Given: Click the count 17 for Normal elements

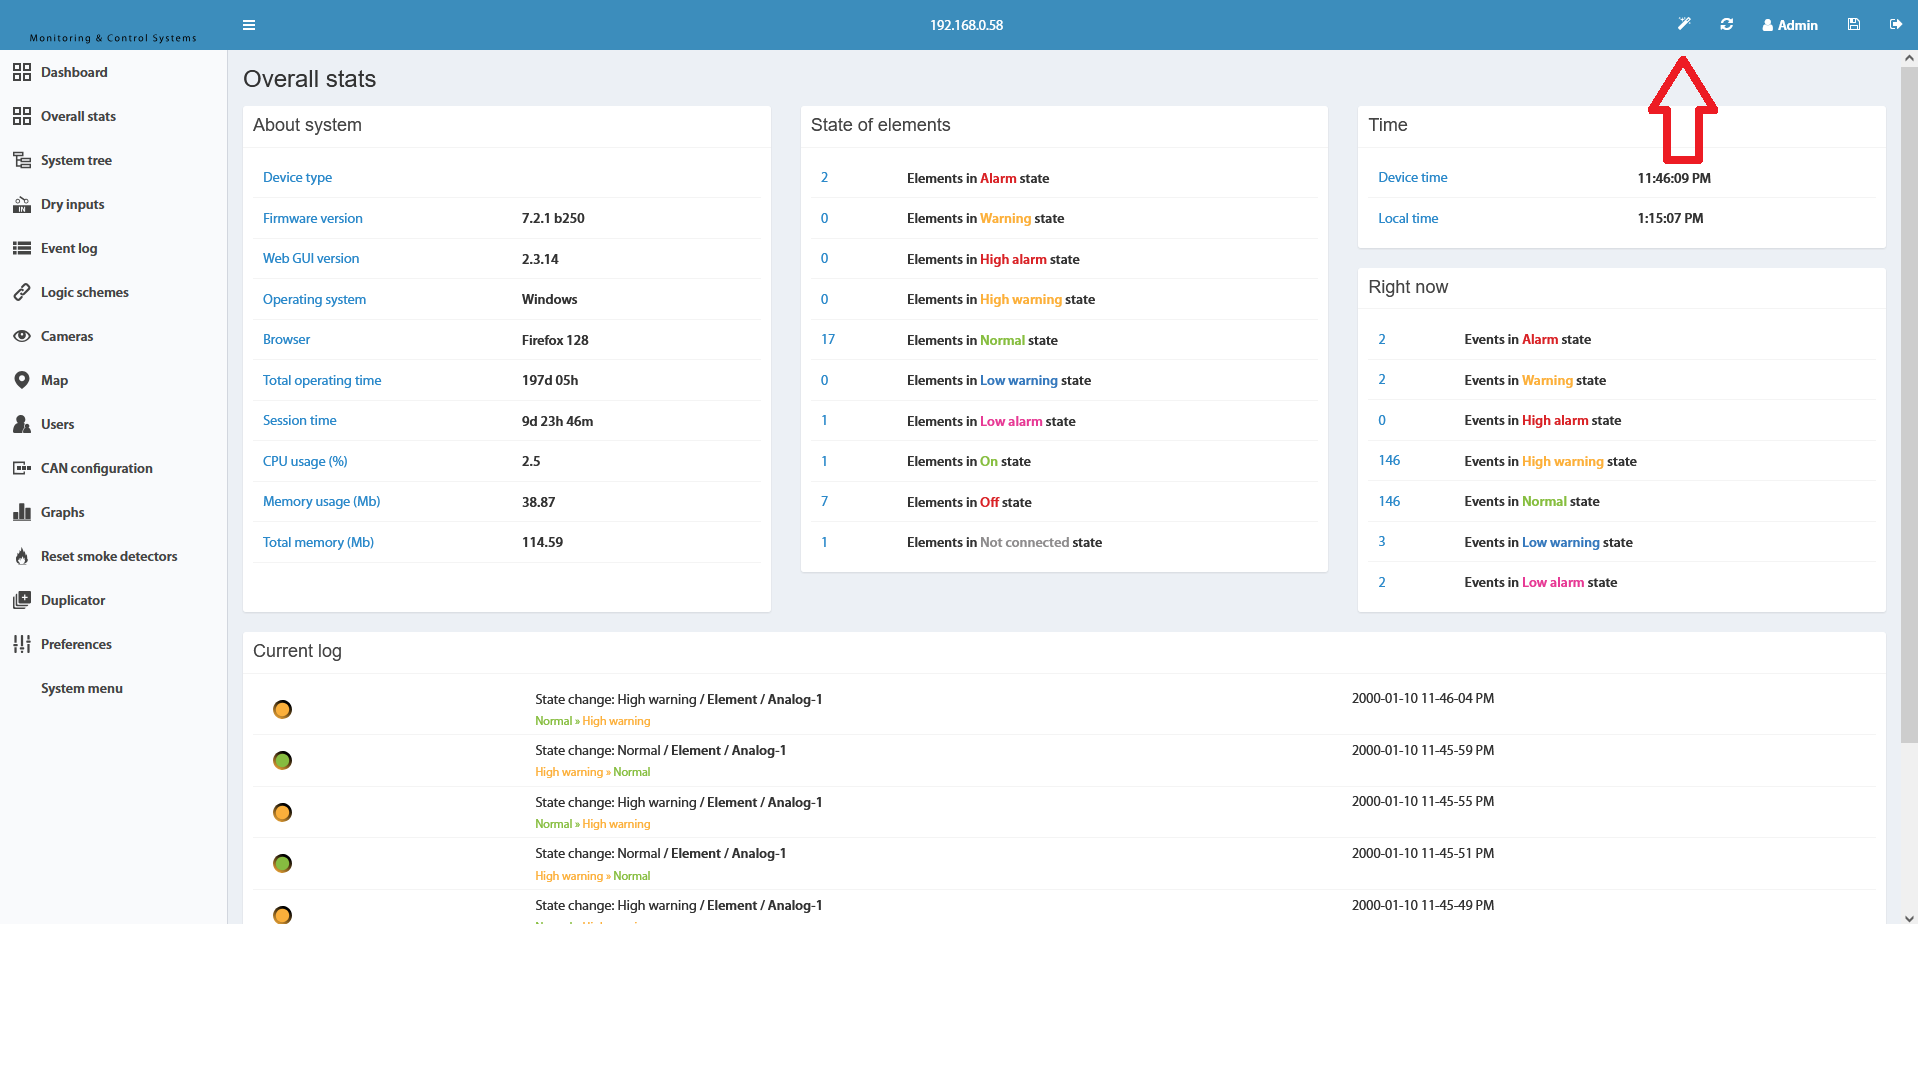Looking at the screenshot, I should pos(828,339).
